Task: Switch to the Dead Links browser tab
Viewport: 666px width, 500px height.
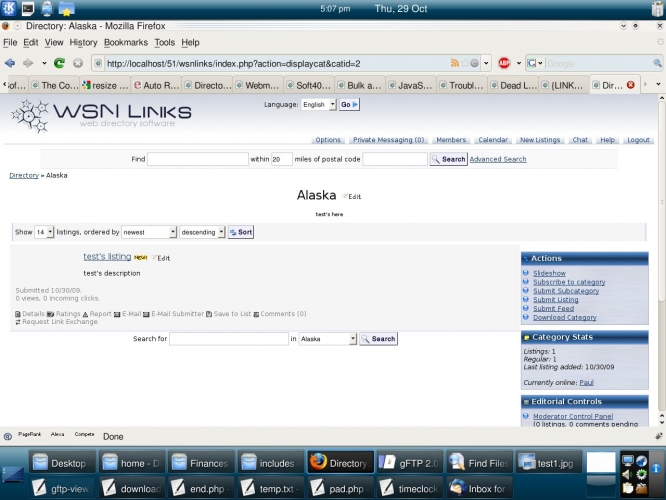Action: pyautogui.click(x=518, y=86)
